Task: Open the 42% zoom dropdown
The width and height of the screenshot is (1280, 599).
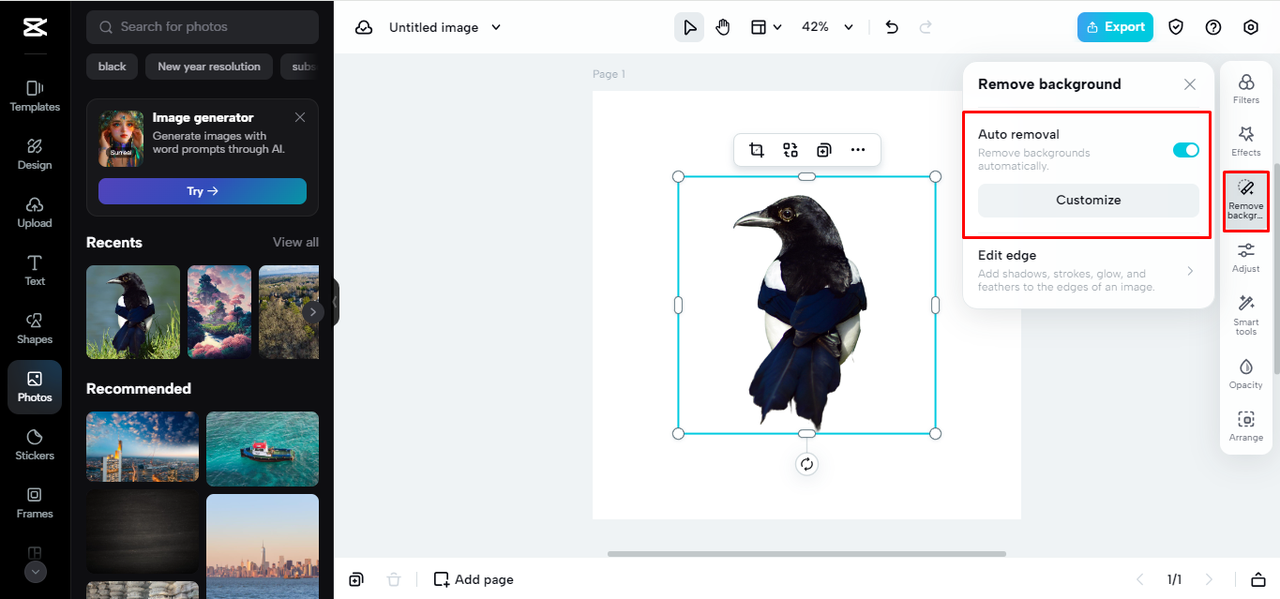Action: tap(828, 27)
